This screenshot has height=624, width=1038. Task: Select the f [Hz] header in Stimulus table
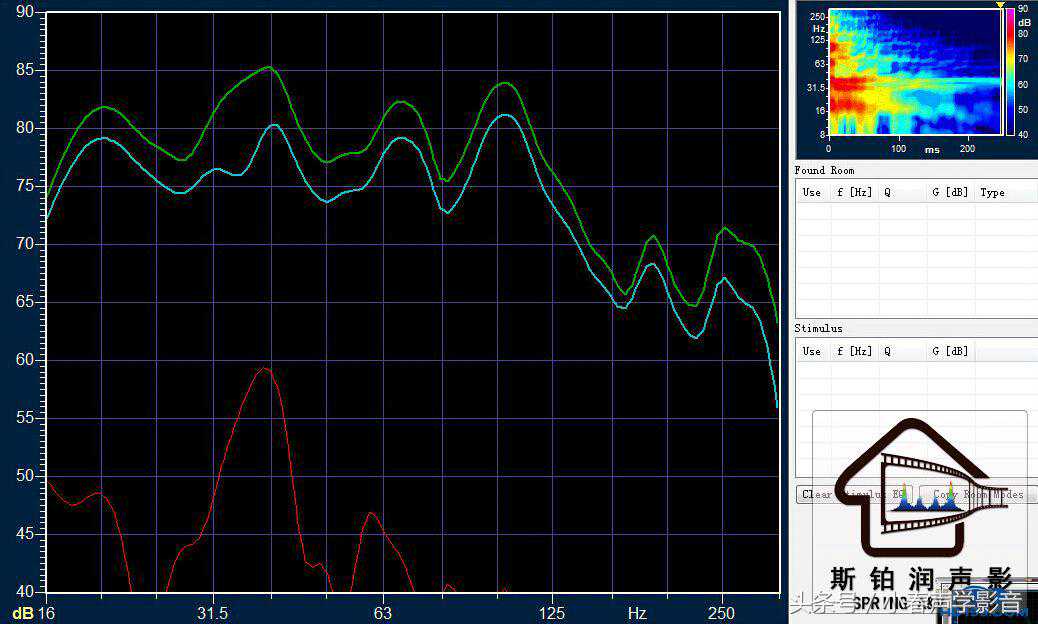[854, 351]
